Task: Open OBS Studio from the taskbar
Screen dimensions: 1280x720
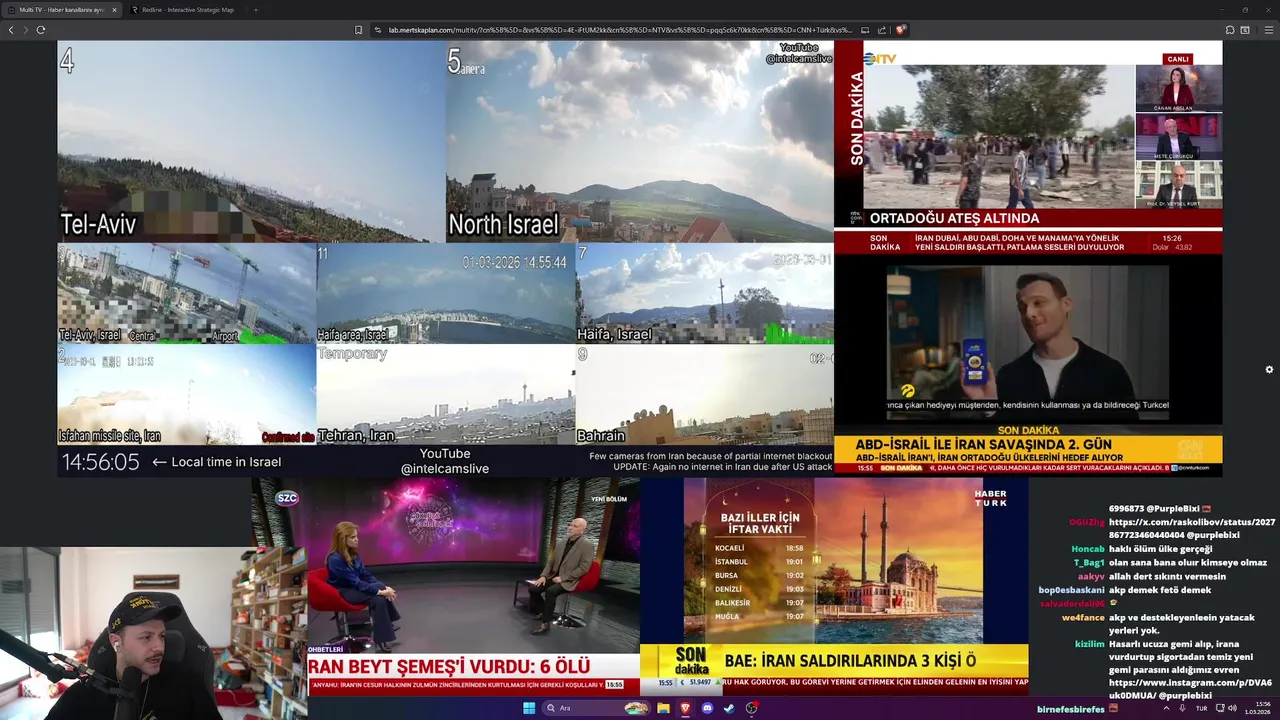Action: tap(751, 708)
